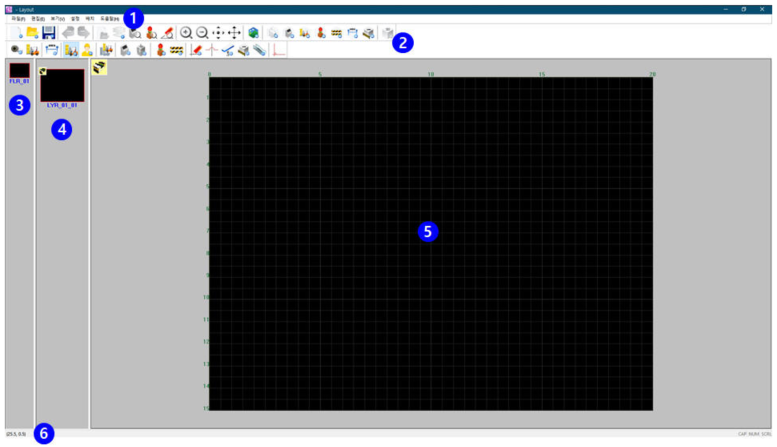Click the undo arrow icon

(68, 33)
